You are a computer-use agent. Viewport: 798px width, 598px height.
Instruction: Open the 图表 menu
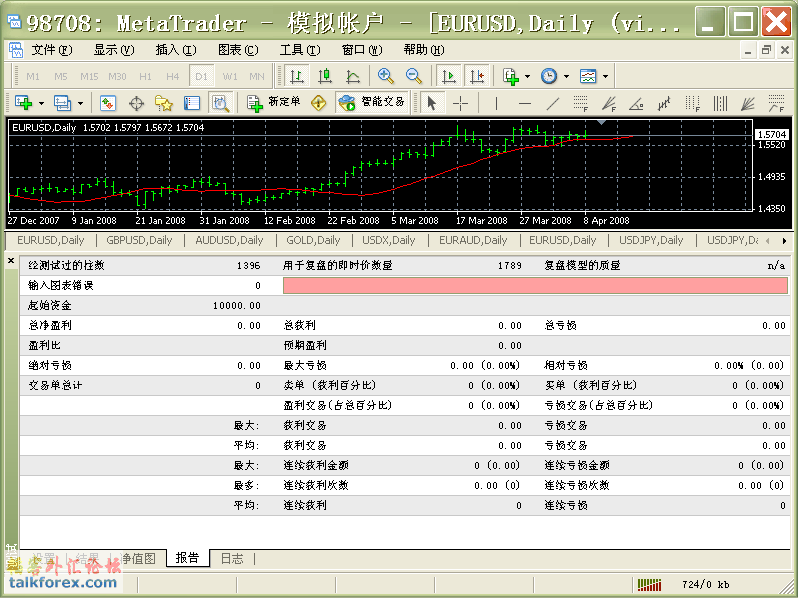pos(238,50)
